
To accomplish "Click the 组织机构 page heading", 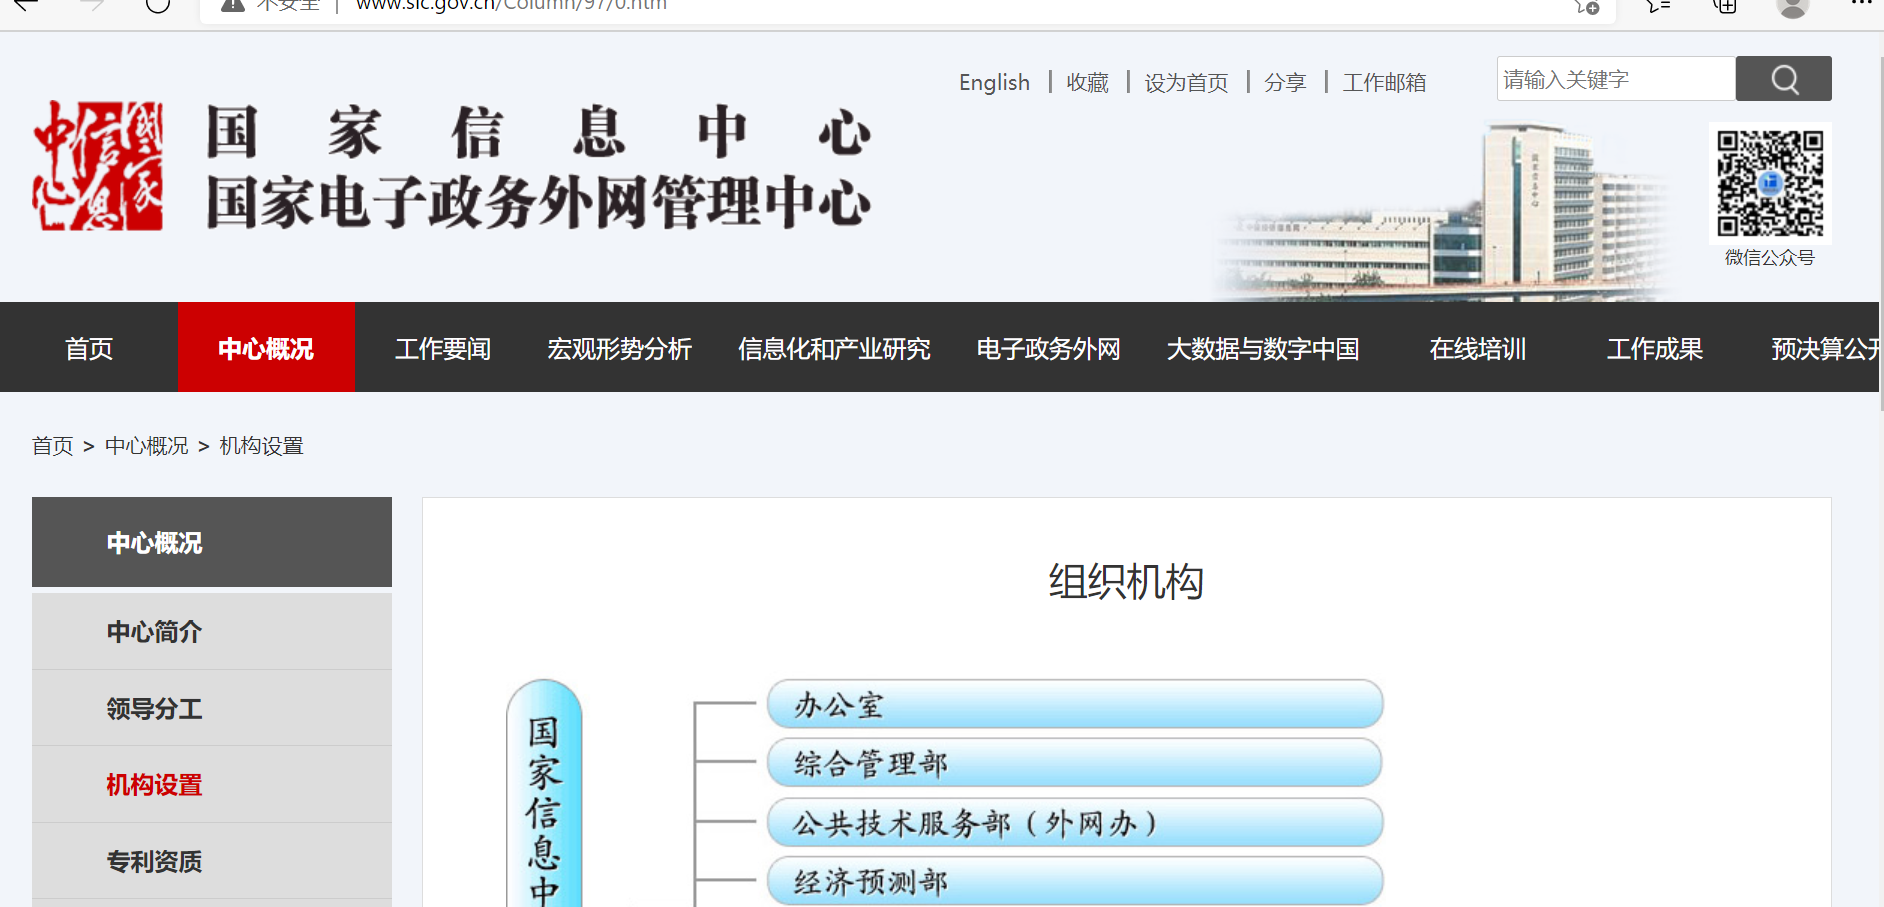I will [1126, 582].
